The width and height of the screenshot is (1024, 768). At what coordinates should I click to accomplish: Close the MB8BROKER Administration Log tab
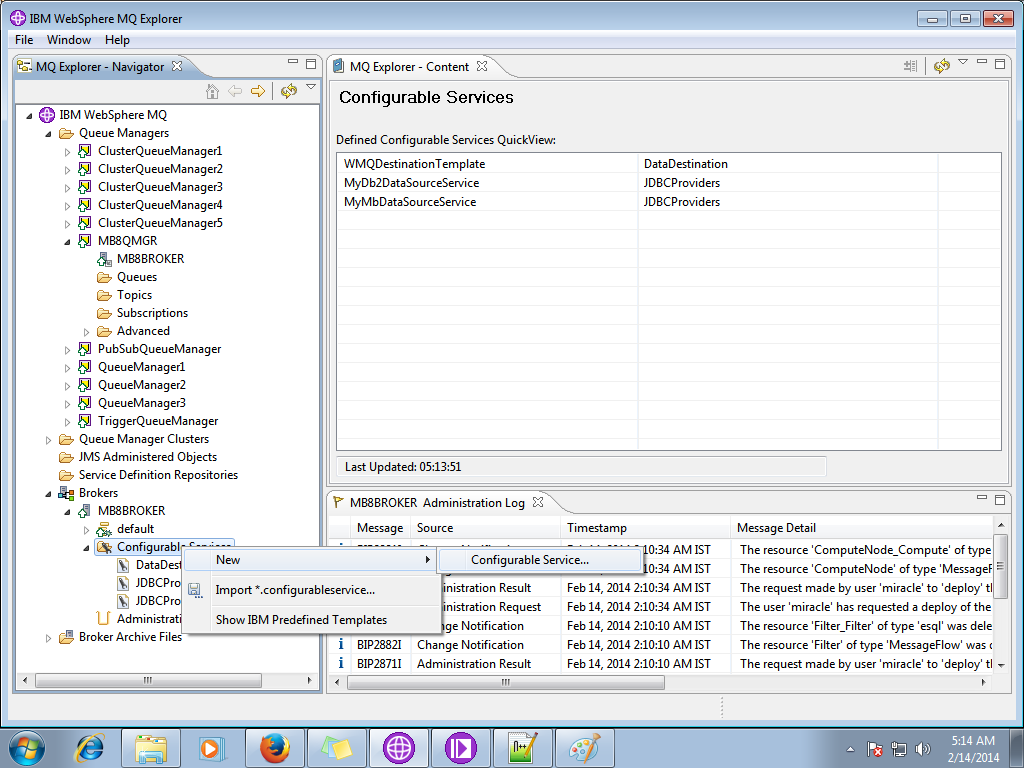(x=537, y=502)
